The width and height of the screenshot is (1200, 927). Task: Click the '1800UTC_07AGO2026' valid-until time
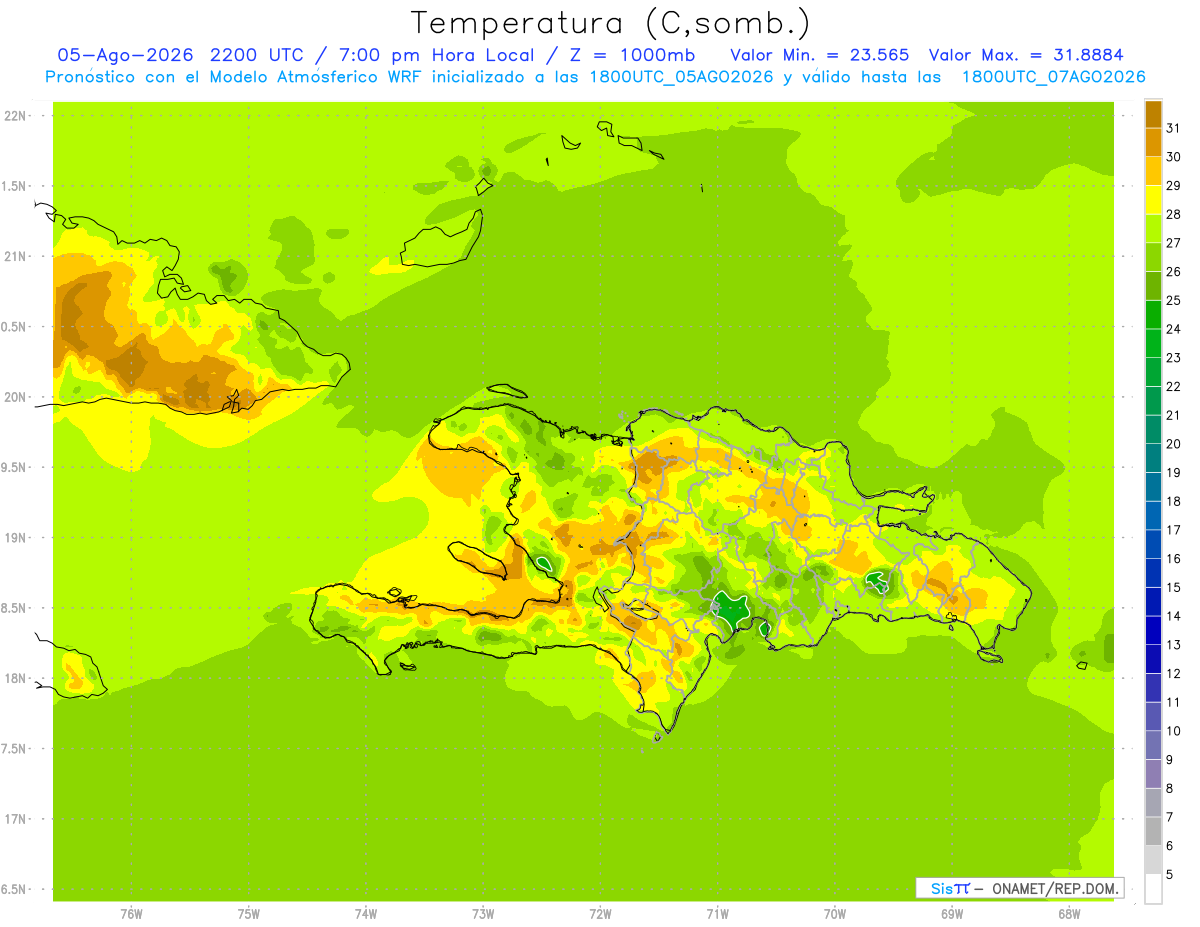[x=1053, y=77]
